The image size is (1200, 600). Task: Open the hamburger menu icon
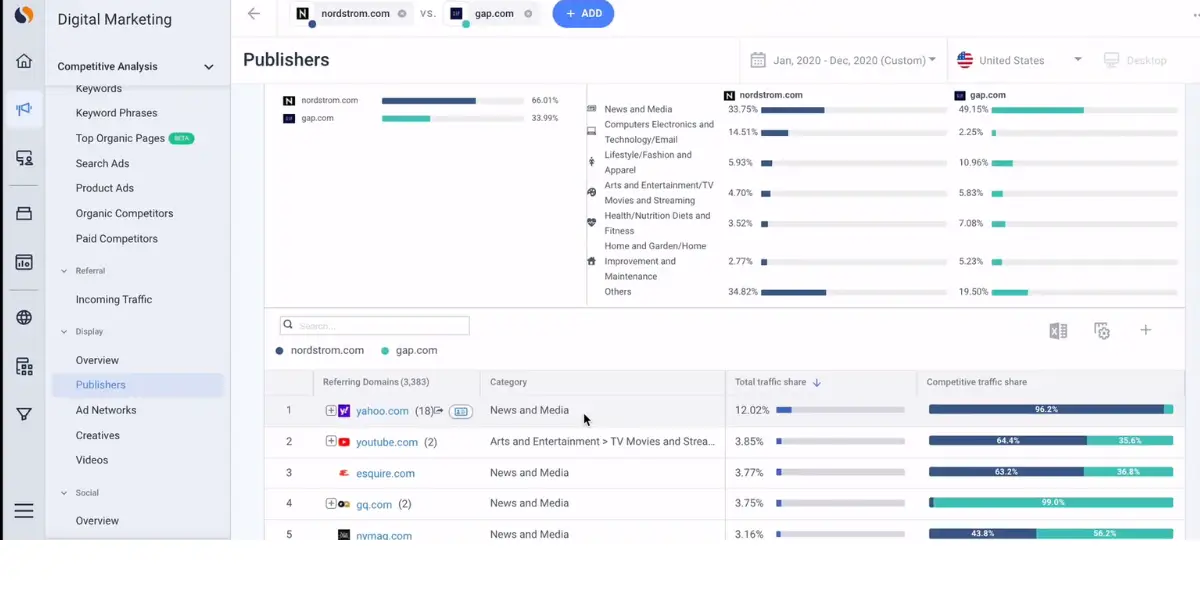(x=24, y=511)
